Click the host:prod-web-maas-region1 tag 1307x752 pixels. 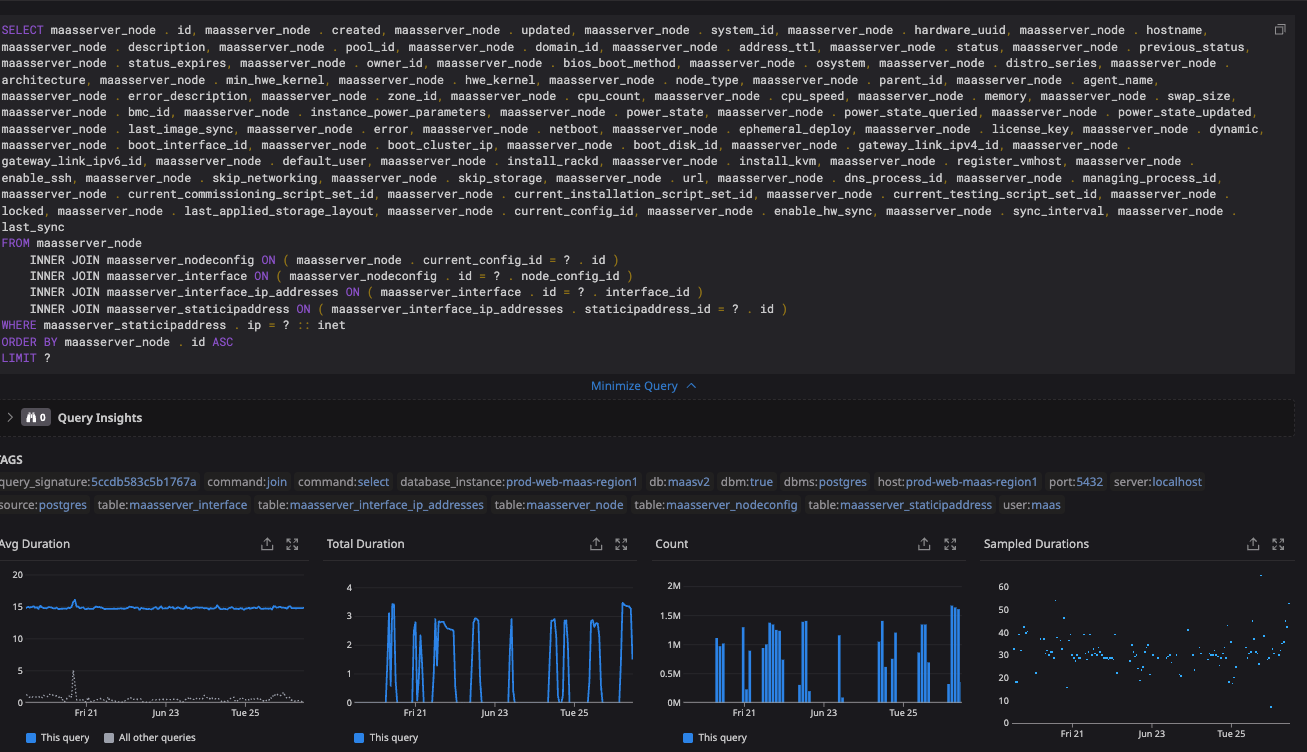pos(957,482)
